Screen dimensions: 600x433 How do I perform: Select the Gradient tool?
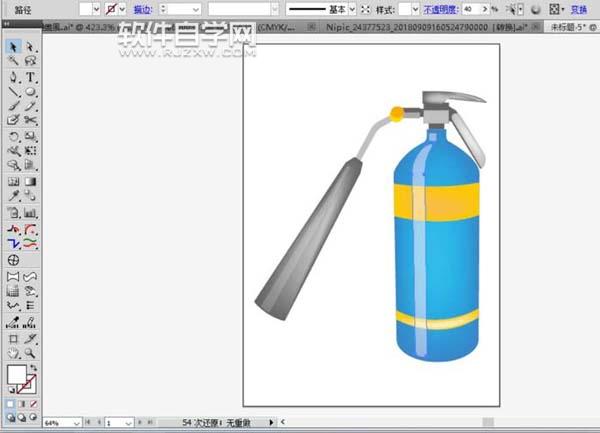(30, 182)
